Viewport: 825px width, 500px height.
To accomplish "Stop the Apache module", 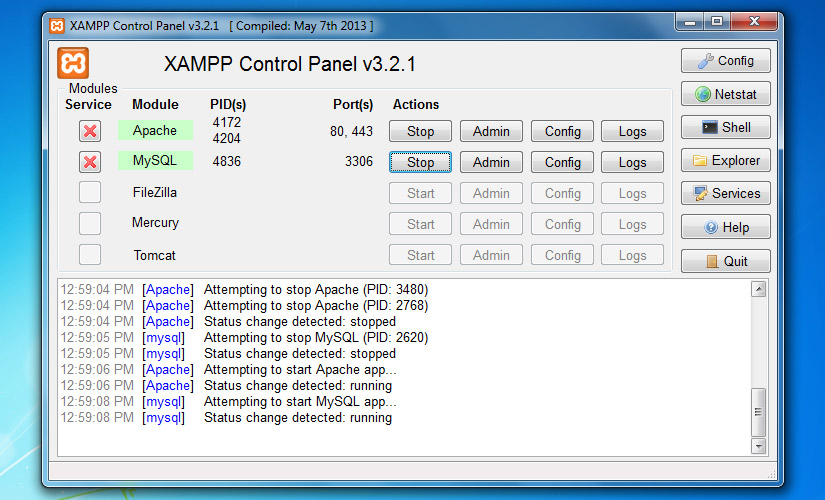I will coord(420,132).
